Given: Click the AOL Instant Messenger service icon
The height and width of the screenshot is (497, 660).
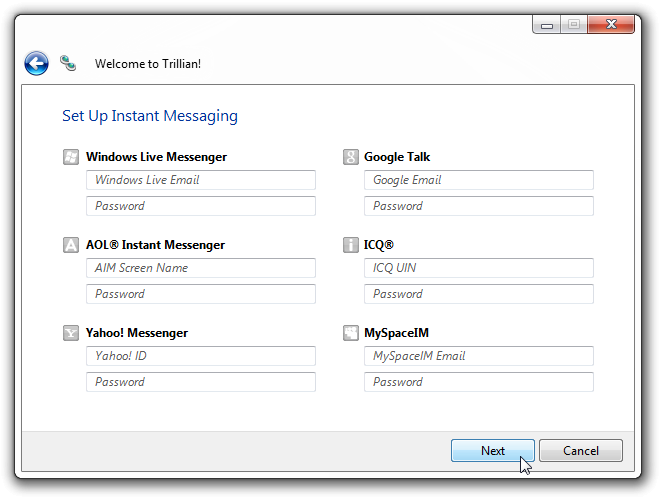Looking at the screenshot, I should [x=71, y=245].
